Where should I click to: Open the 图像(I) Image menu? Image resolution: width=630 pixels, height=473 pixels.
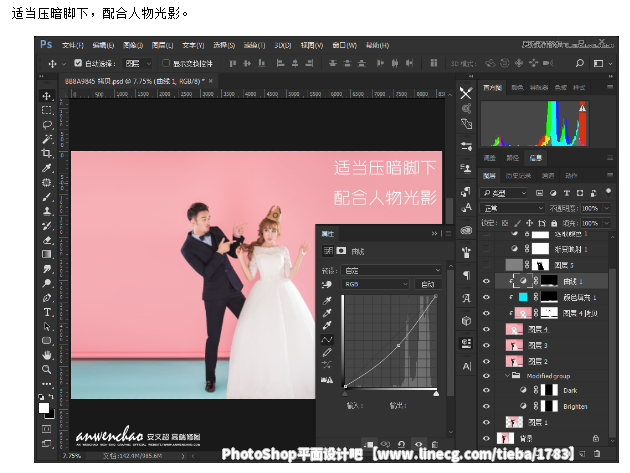tap(133, 45)
